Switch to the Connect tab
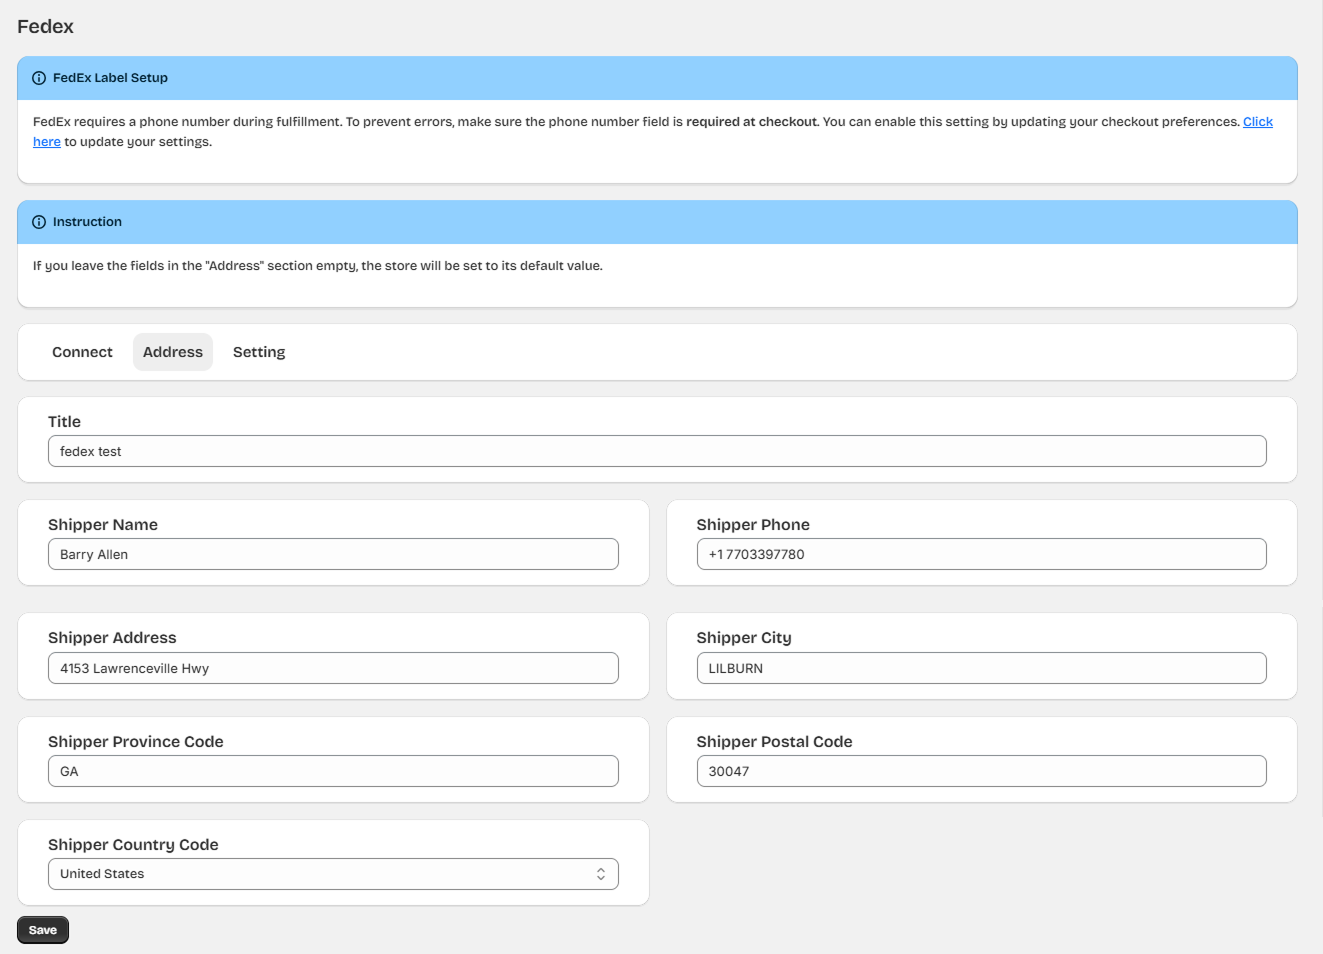Viewport: 1323px width, 954px height. [x=82, y=352]
